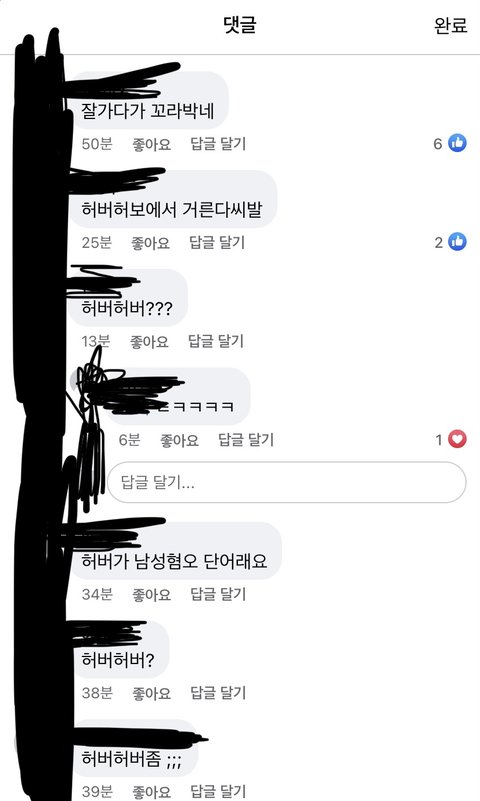Viewport: 480px width, 801px height.
Task: Like the 허버허버좀 ;;; comment
Action: (x=152, y=792)
